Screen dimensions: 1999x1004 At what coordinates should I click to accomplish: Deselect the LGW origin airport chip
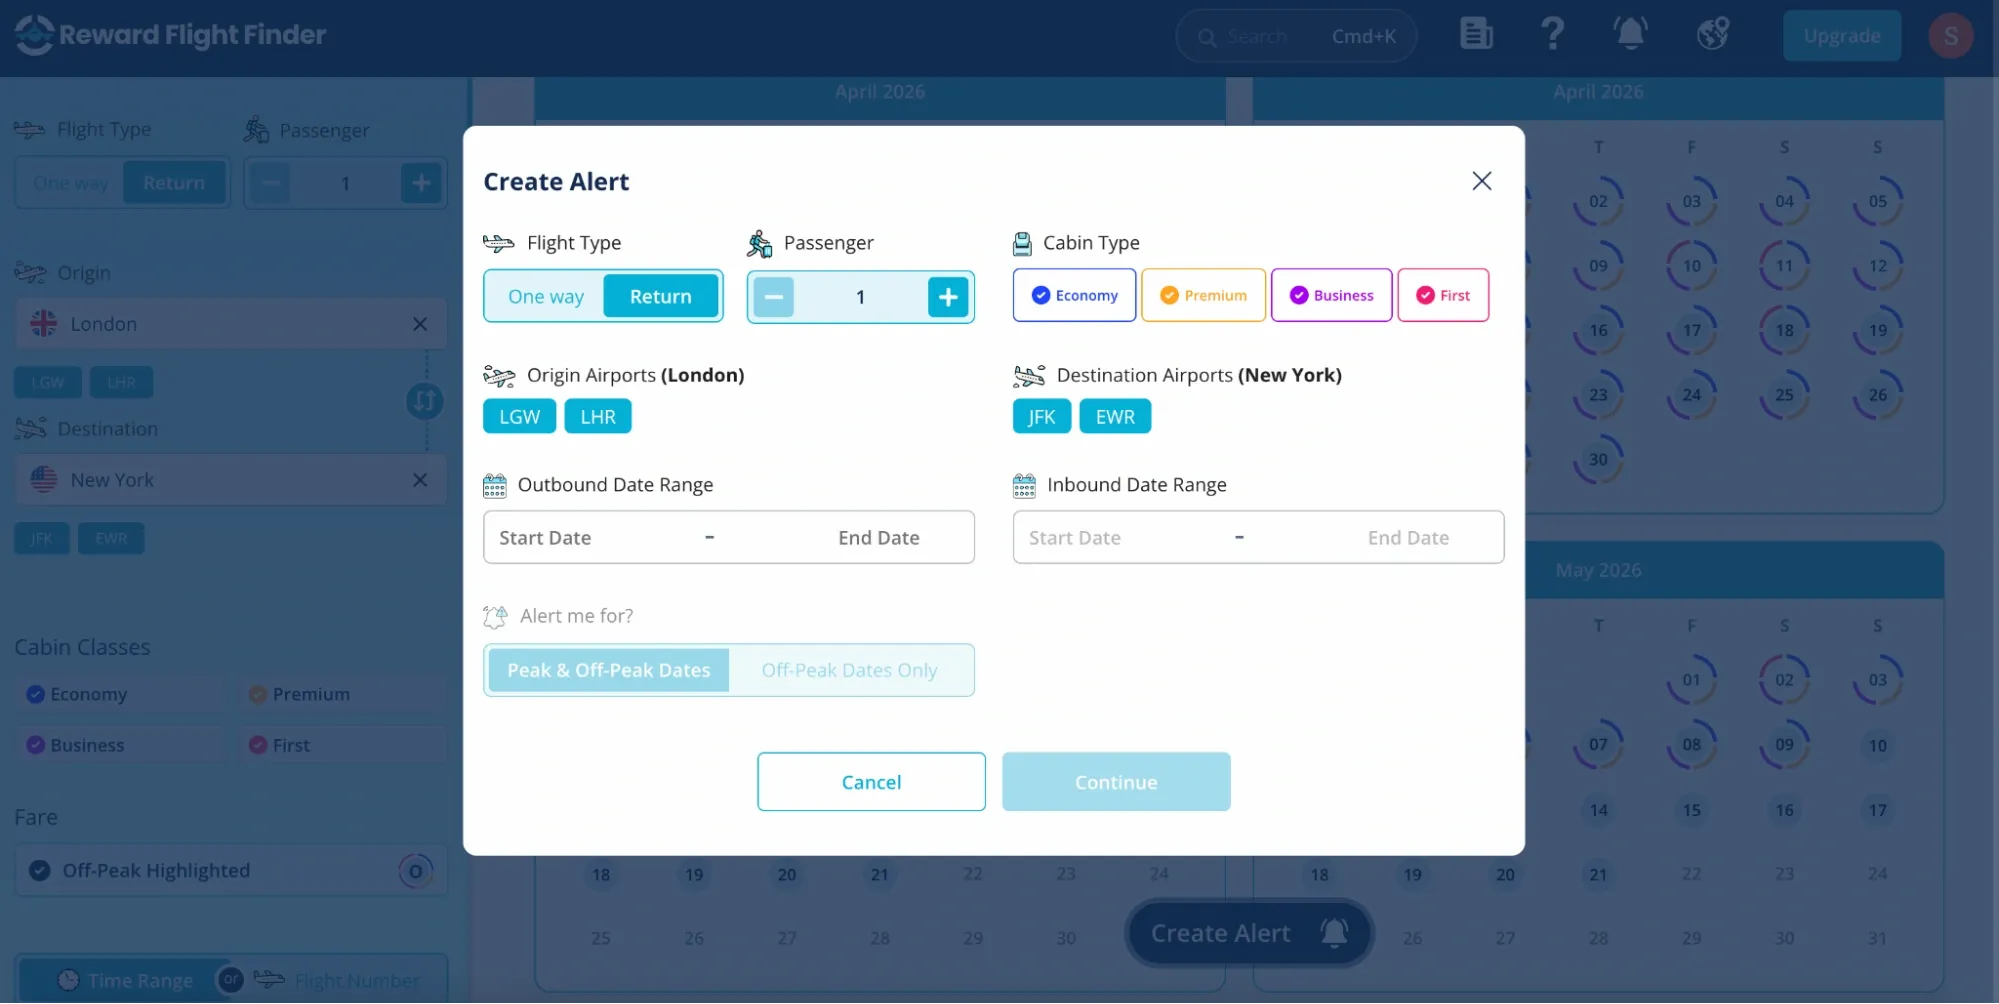pos(519,417)
